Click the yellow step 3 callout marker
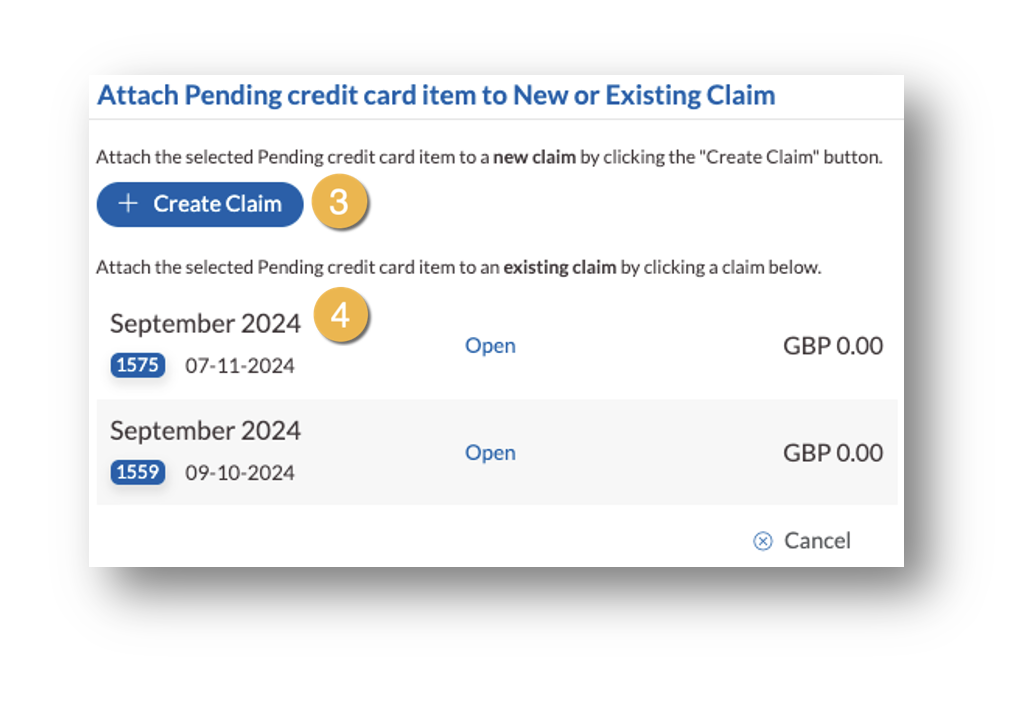The height and width of the screenshot is (726, 1020). (x=340, y=204)
